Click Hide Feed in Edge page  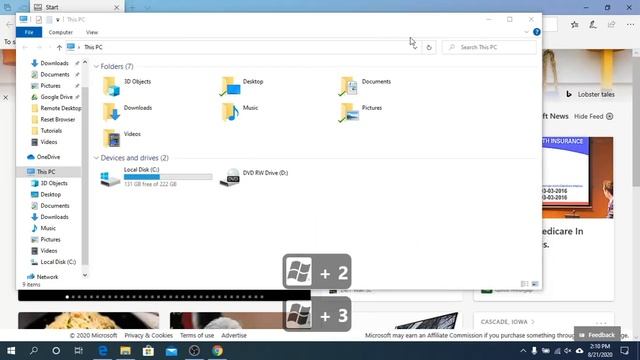click(x=593, y=116)
